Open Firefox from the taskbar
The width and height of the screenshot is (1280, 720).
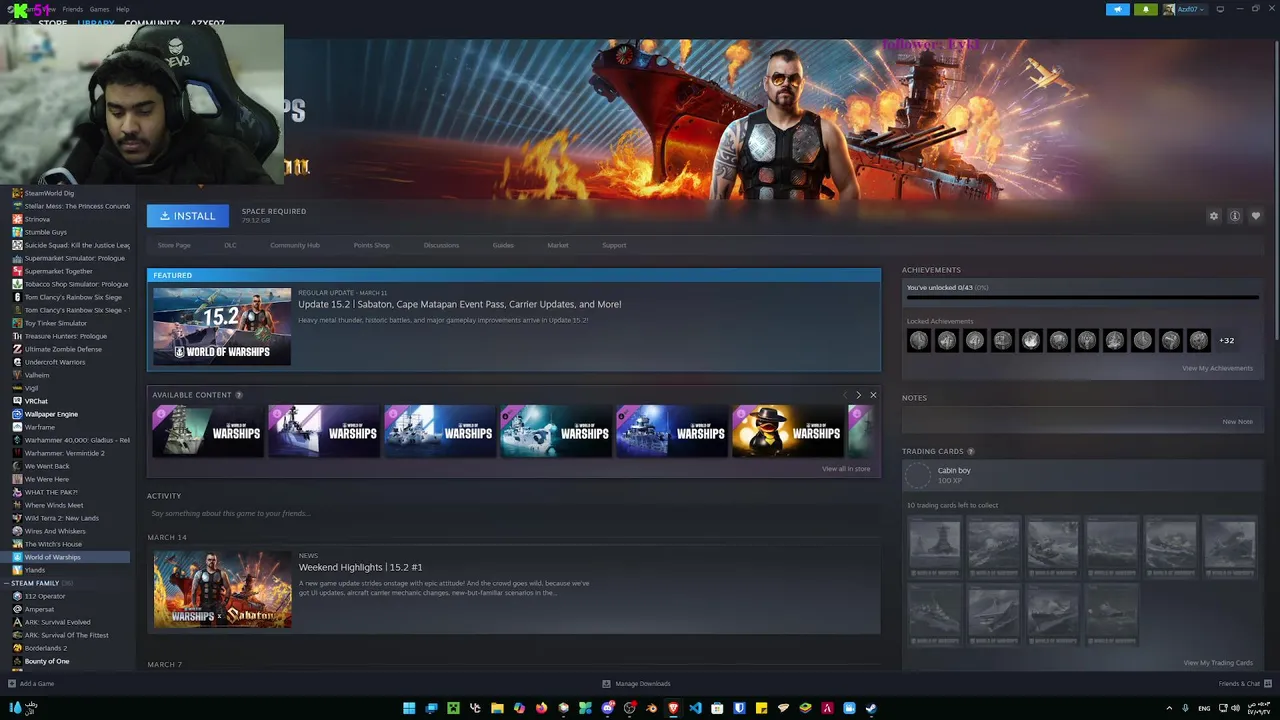point(541,708)
